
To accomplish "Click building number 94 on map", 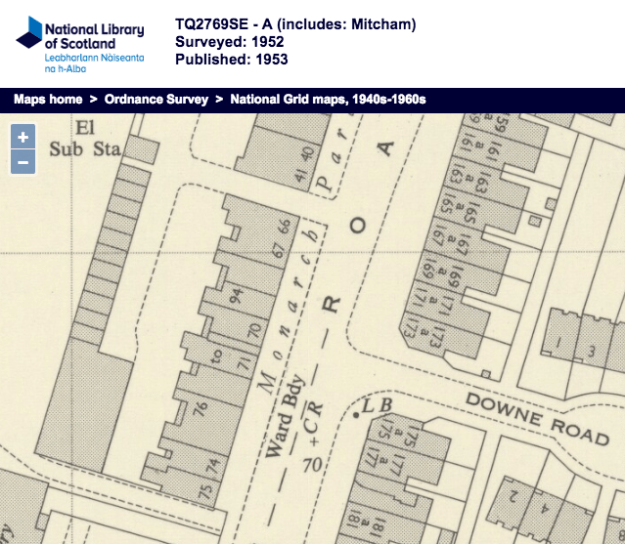I will [237, 296].
